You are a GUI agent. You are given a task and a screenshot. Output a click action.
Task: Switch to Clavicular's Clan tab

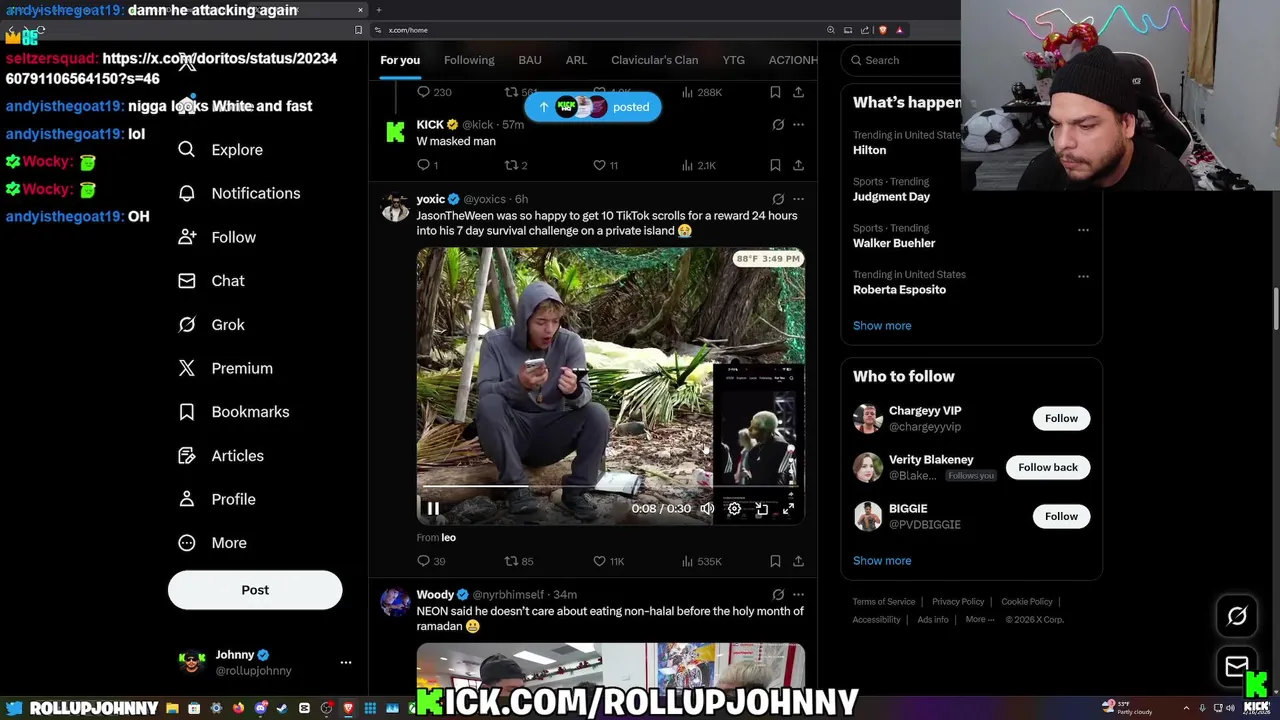tap(655, 60)
